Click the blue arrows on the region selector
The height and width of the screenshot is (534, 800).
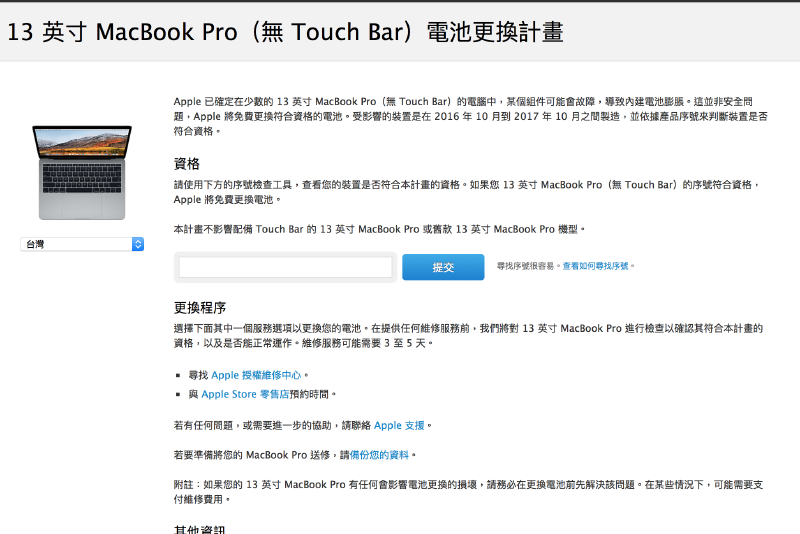137,244
